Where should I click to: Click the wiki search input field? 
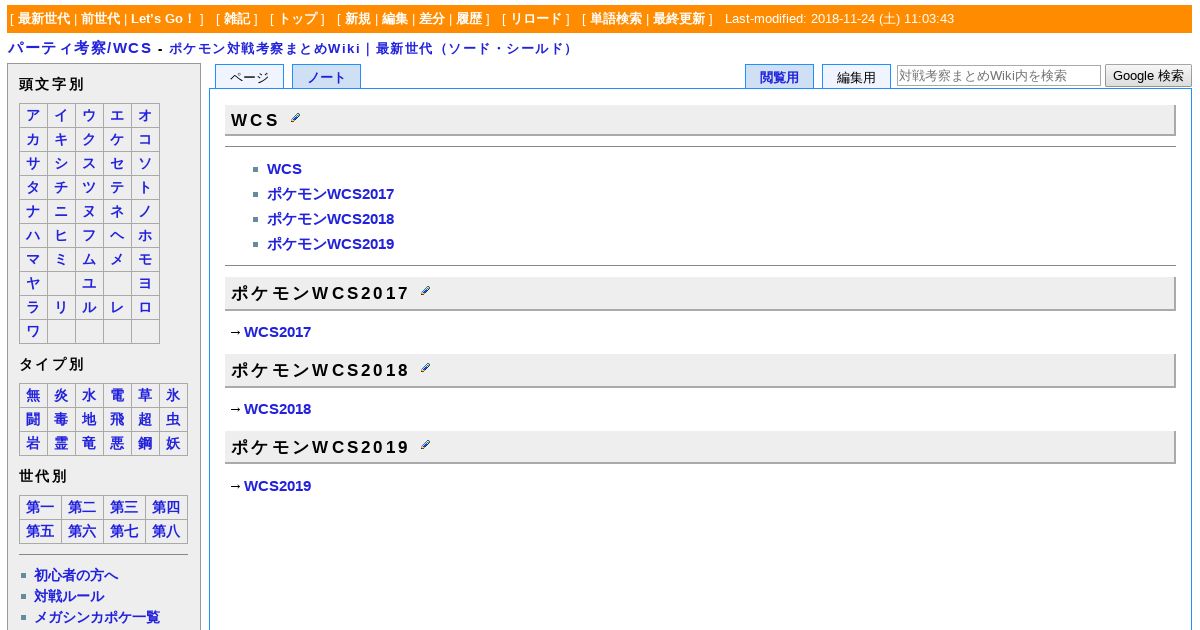point(999,75)
